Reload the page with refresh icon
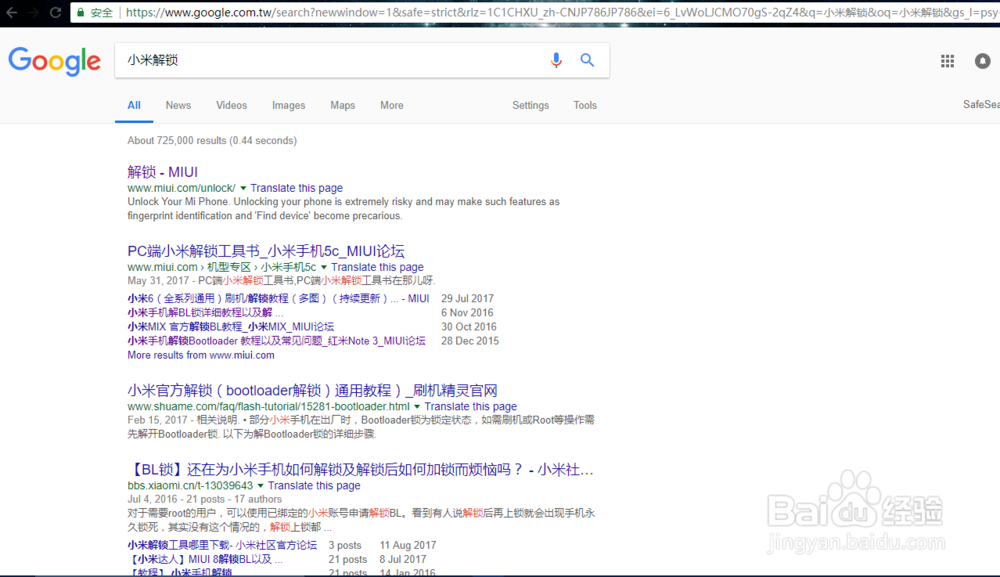 pyautogui.click(x=55, y=12)
